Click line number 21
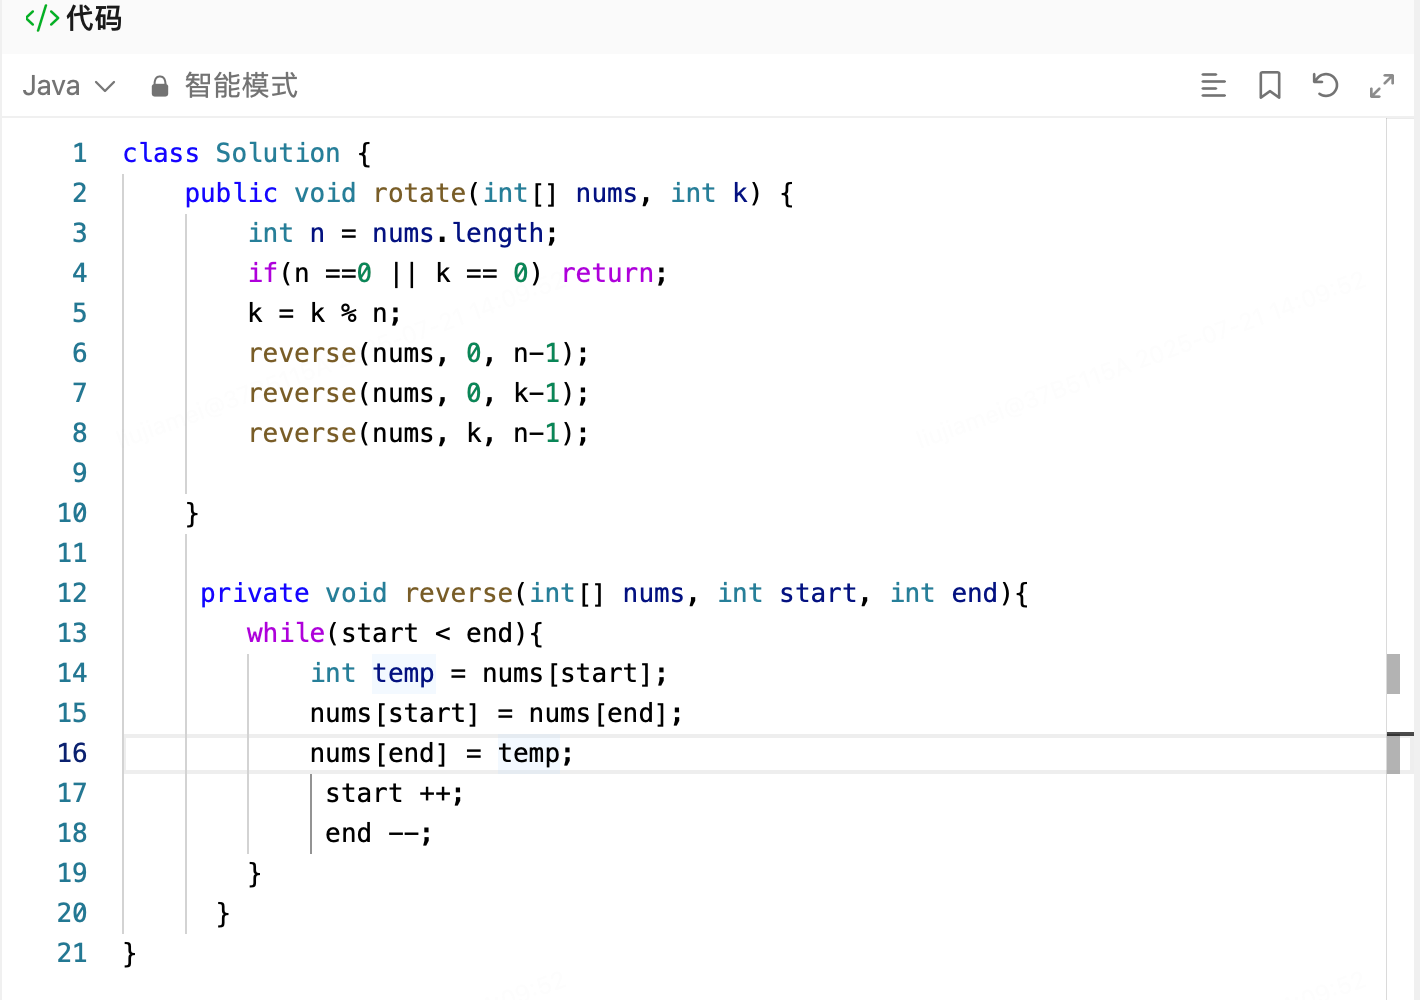The width and height of the screenshot is (1420, 1000). pos(72,953)
